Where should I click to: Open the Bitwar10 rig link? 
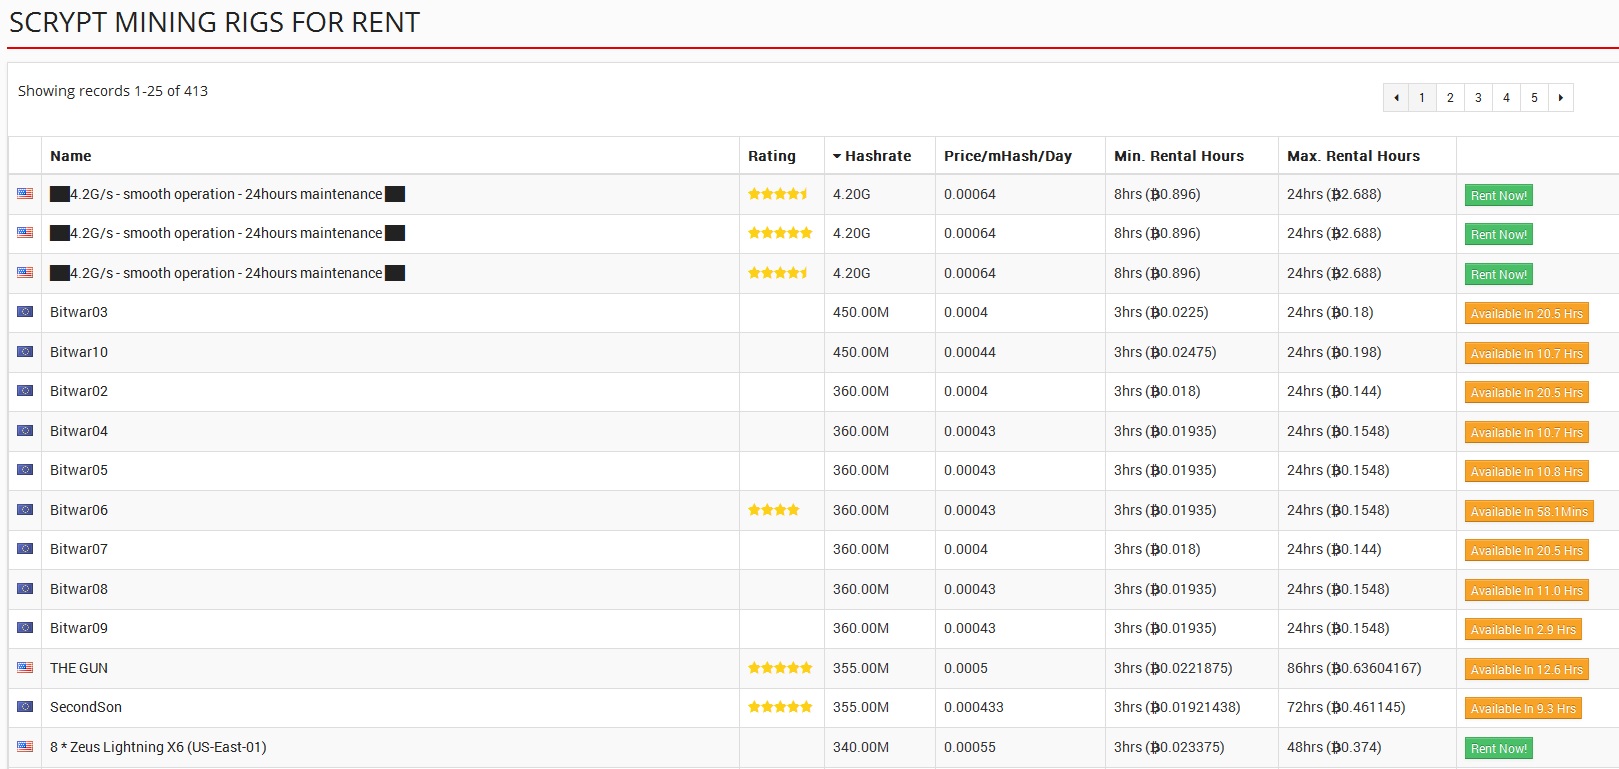(79, 352)
